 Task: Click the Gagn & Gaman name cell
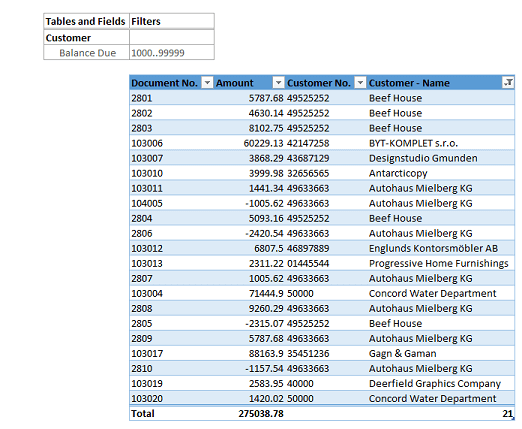coord(441,353)
